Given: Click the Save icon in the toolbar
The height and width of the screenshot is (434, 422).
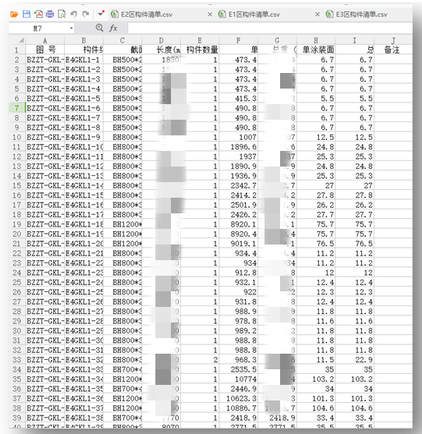Looking at the screenshot, I should pyautogui.click(x=26, y=14).
